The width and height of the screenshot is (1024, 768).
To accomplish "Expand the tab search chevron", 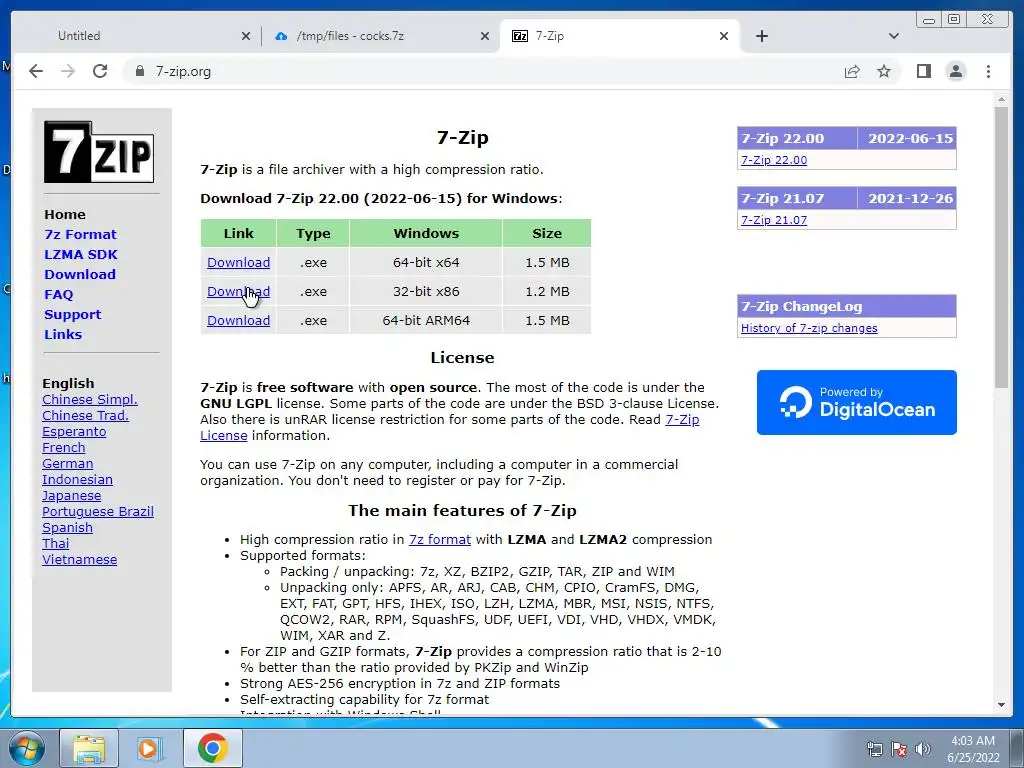I will coord(893,36).
